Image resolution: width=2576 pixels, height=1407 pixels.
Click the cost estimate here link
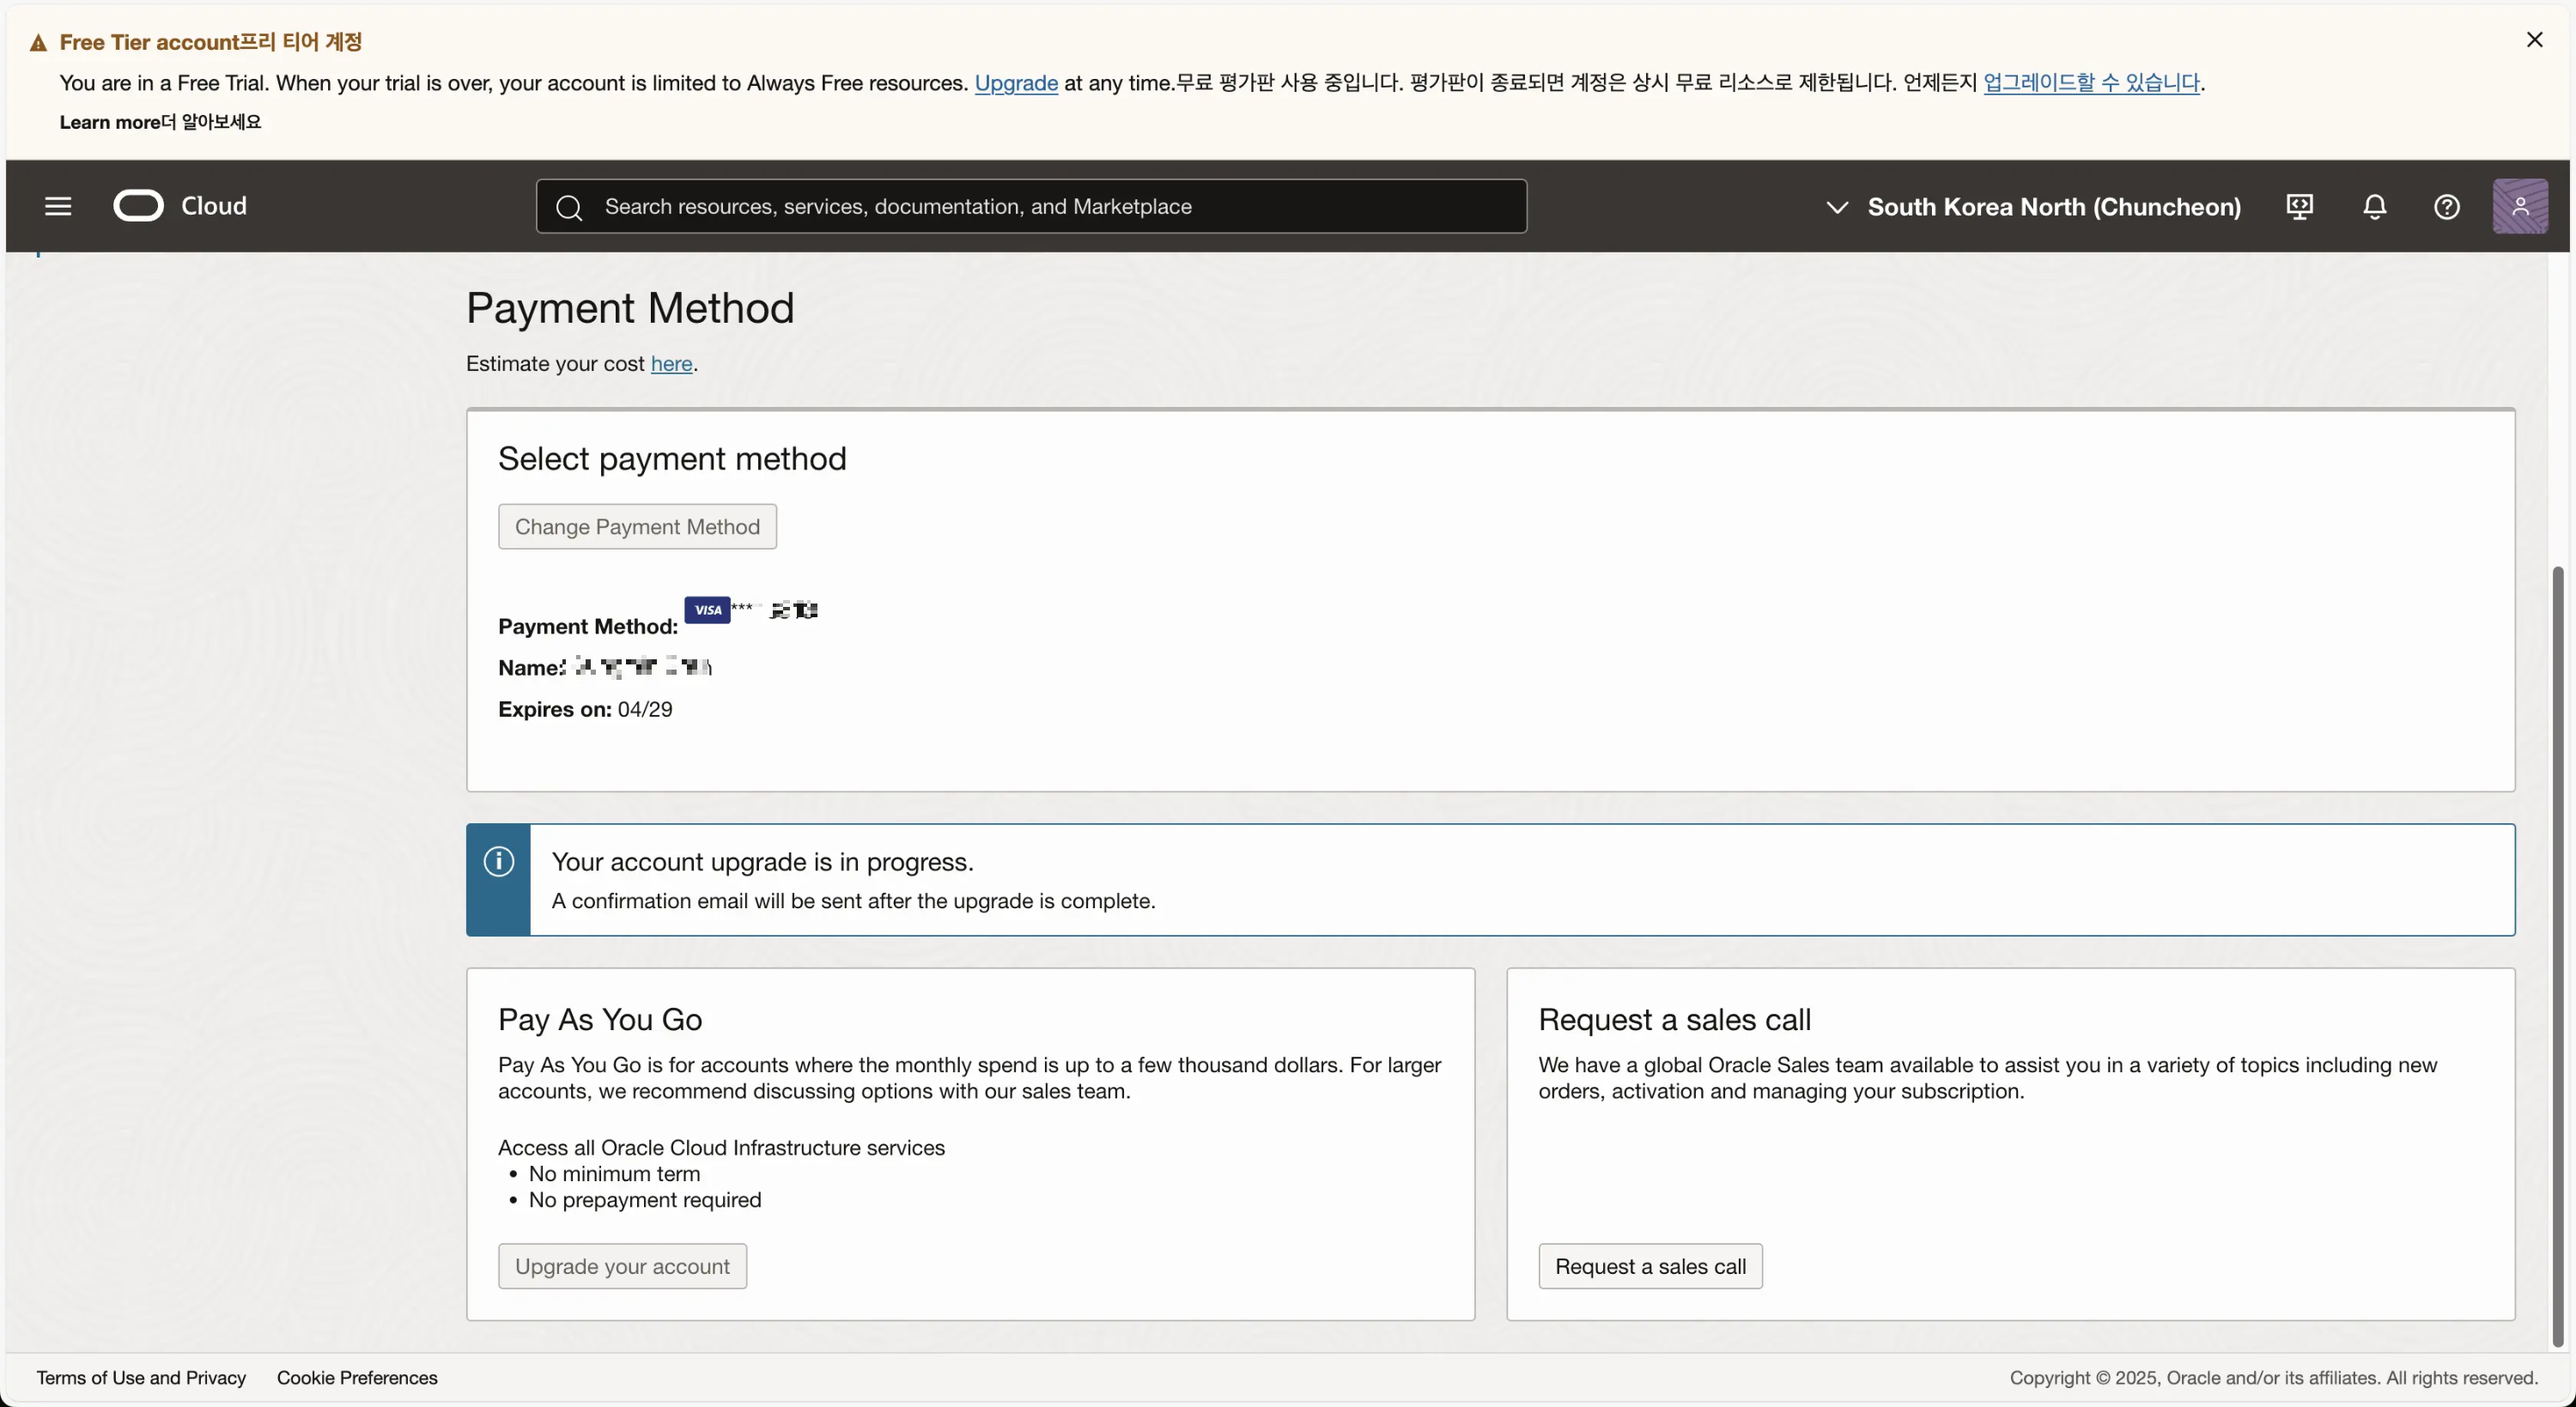[671, 363]
